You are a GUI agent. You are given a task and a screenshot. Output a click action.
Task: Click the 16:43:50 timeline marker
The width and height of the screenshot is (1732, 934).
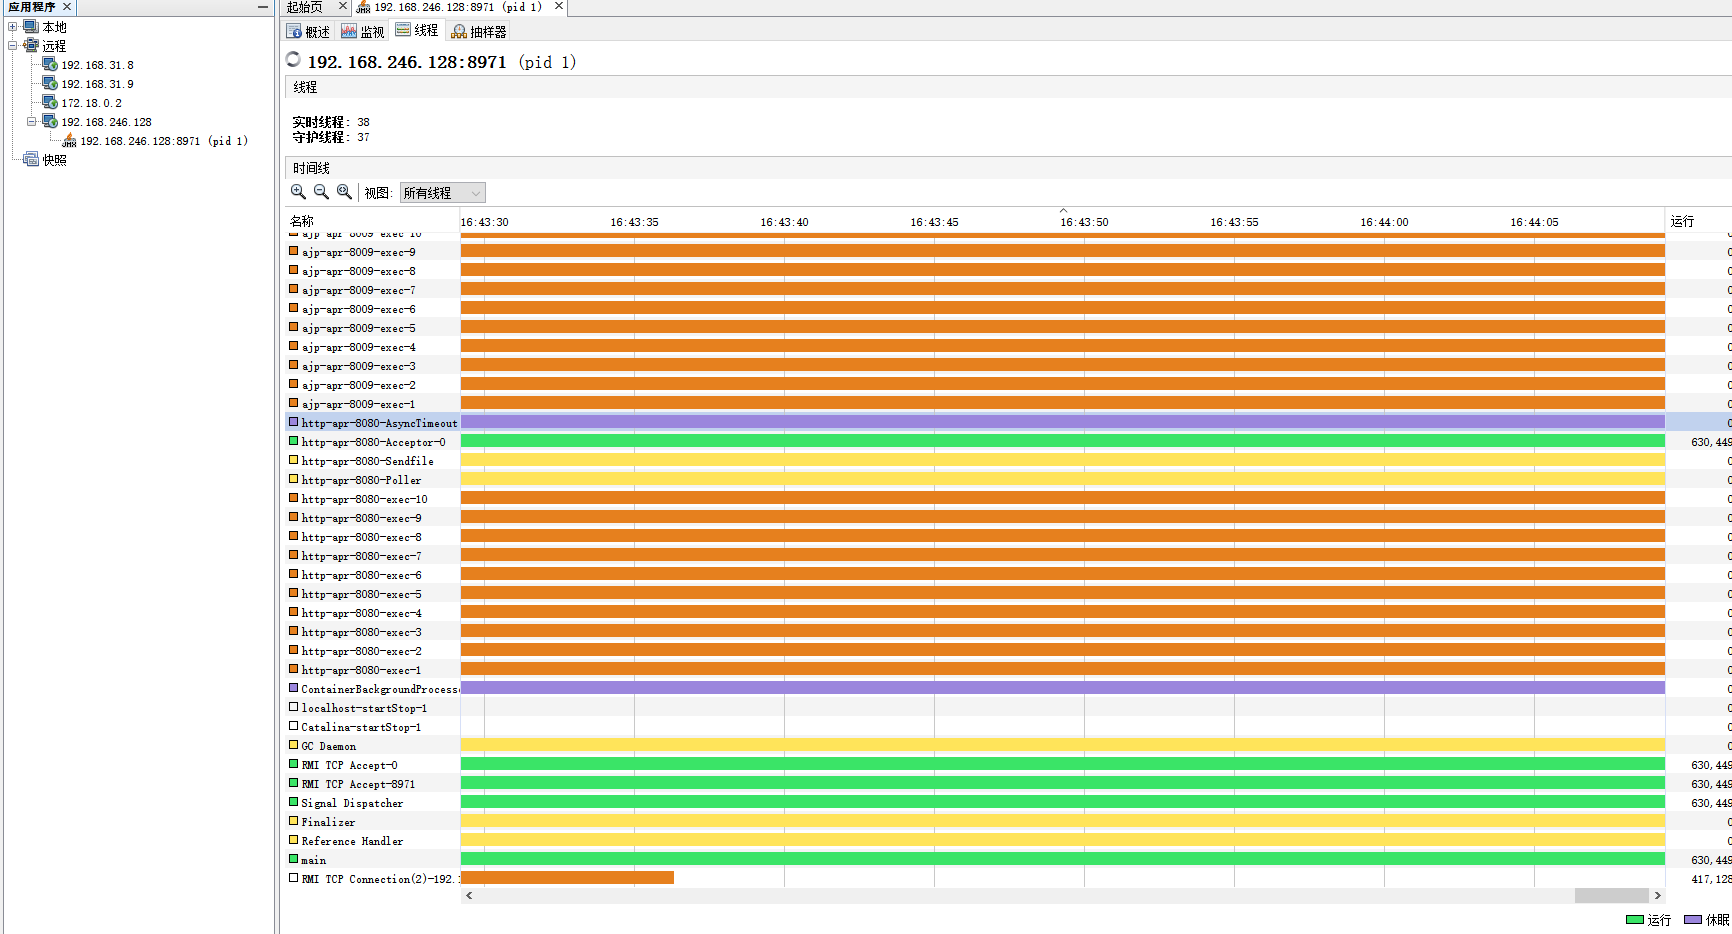tap(1084, 222)
